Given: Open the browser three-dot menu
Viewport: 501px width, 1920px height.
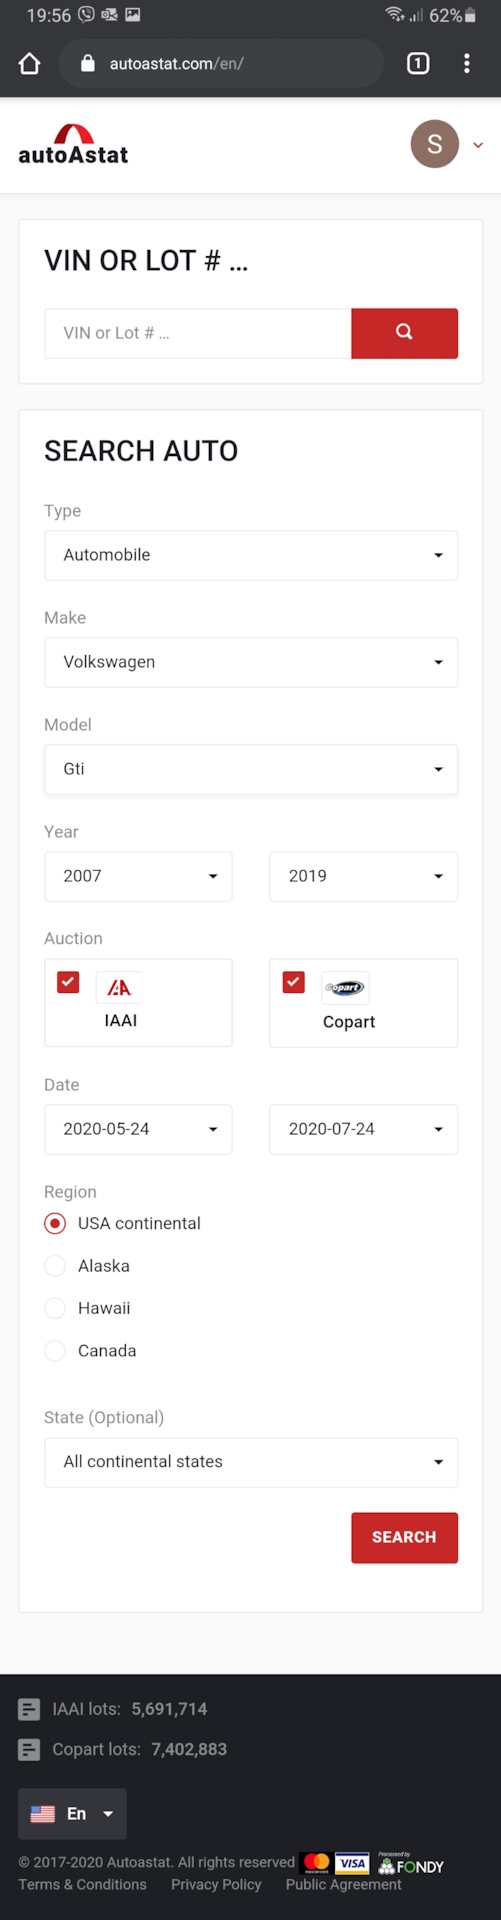Looking at the screenshot, I should coord(467,64).
